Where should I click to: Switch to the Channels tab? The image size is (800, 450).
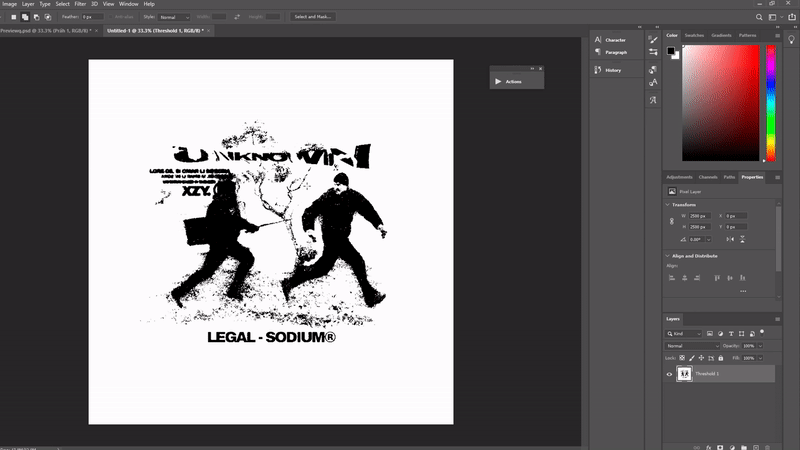click(708, 177)
